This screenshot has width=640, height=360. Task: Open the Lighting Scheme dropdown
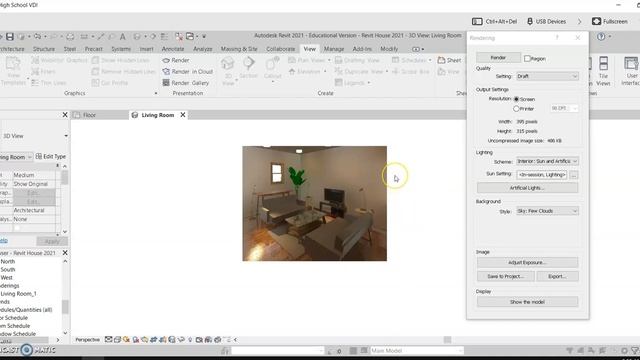(x=547, y=161)
